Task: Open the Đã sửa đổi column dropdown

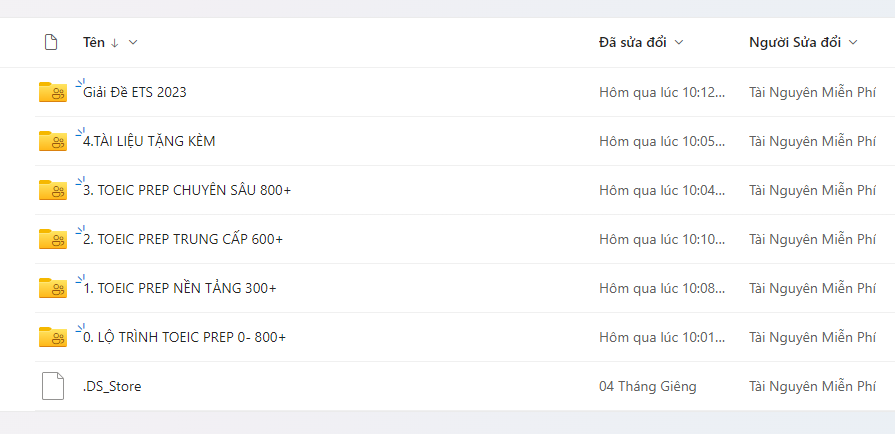Action: (679, 42)
